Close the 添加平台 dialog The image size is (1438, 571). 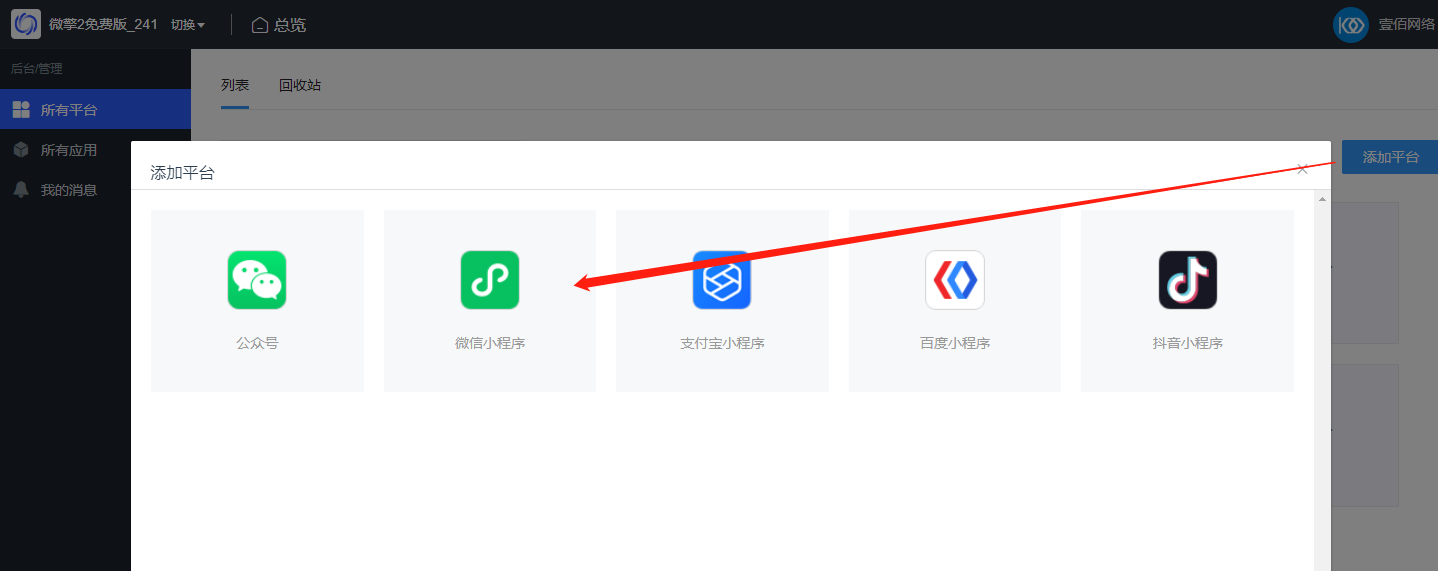pos(1302,169)
